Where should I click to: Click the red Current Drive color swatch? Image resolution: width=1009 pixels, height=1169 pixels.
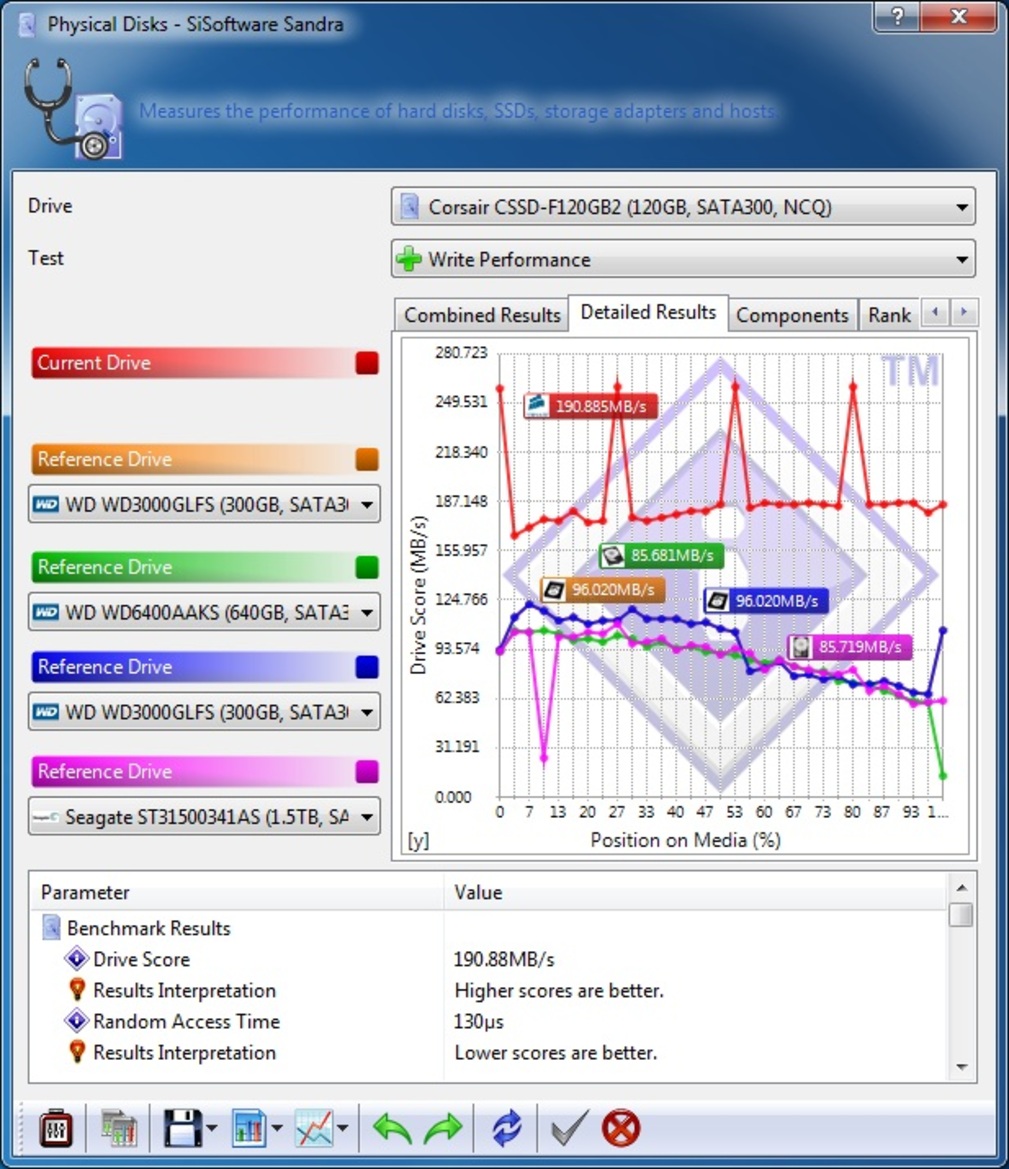pos(367,363)
